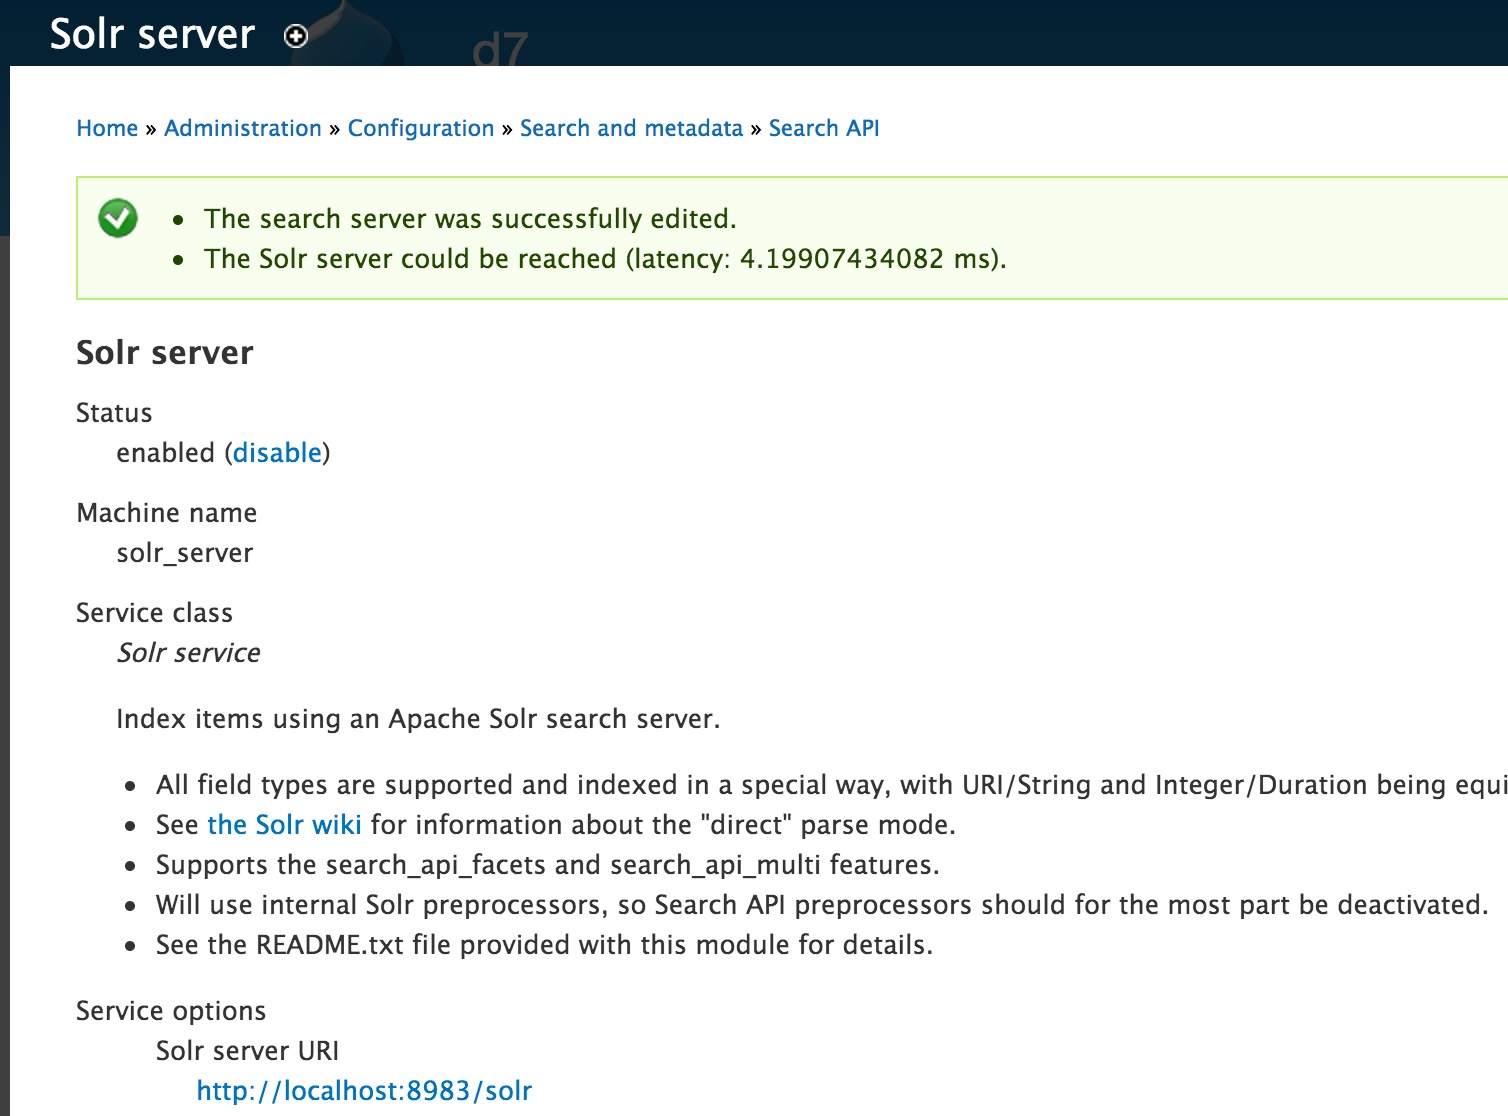Visit the http://localhost:8983/solr URI link
The height and width of the screenshot is (1116, 1508).
point(364,1091)
